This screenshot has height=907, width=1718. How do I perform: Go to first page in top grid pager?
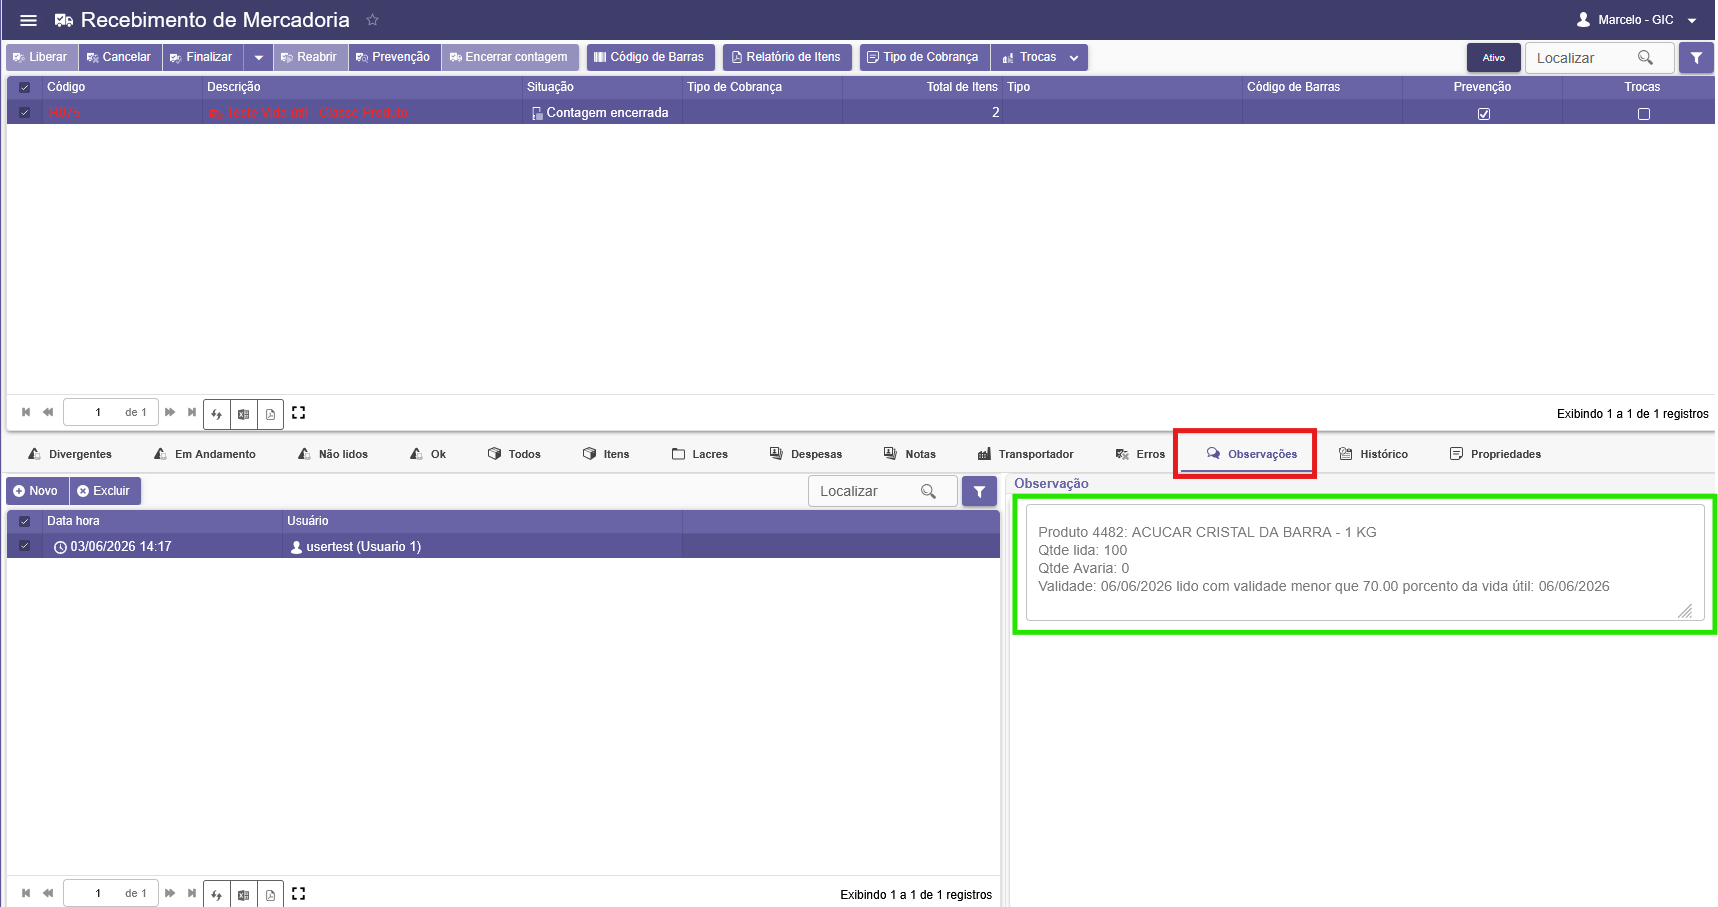(26, 412)
